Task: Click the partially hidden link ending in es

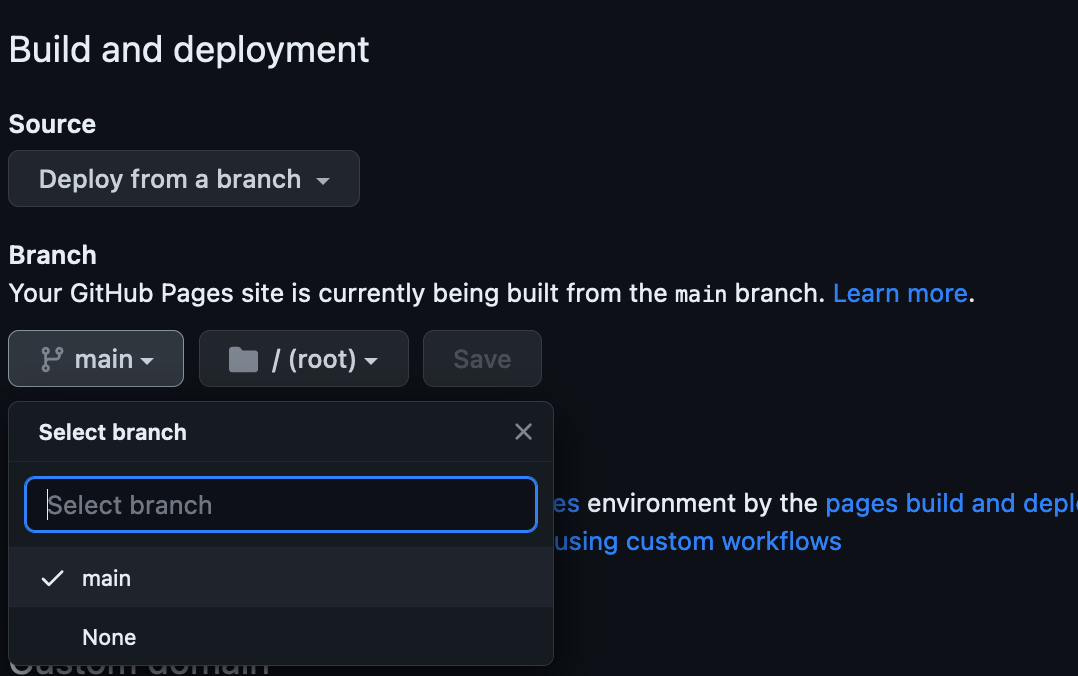Action: coord(566,503)
